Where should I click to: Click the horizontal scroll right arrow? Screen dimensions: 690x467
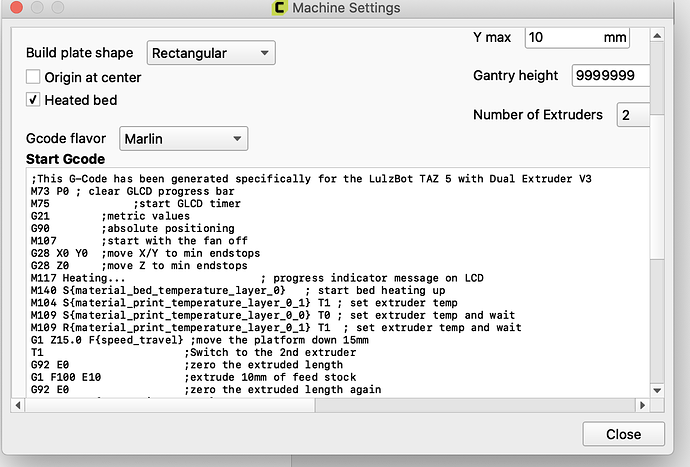point(642,405)
